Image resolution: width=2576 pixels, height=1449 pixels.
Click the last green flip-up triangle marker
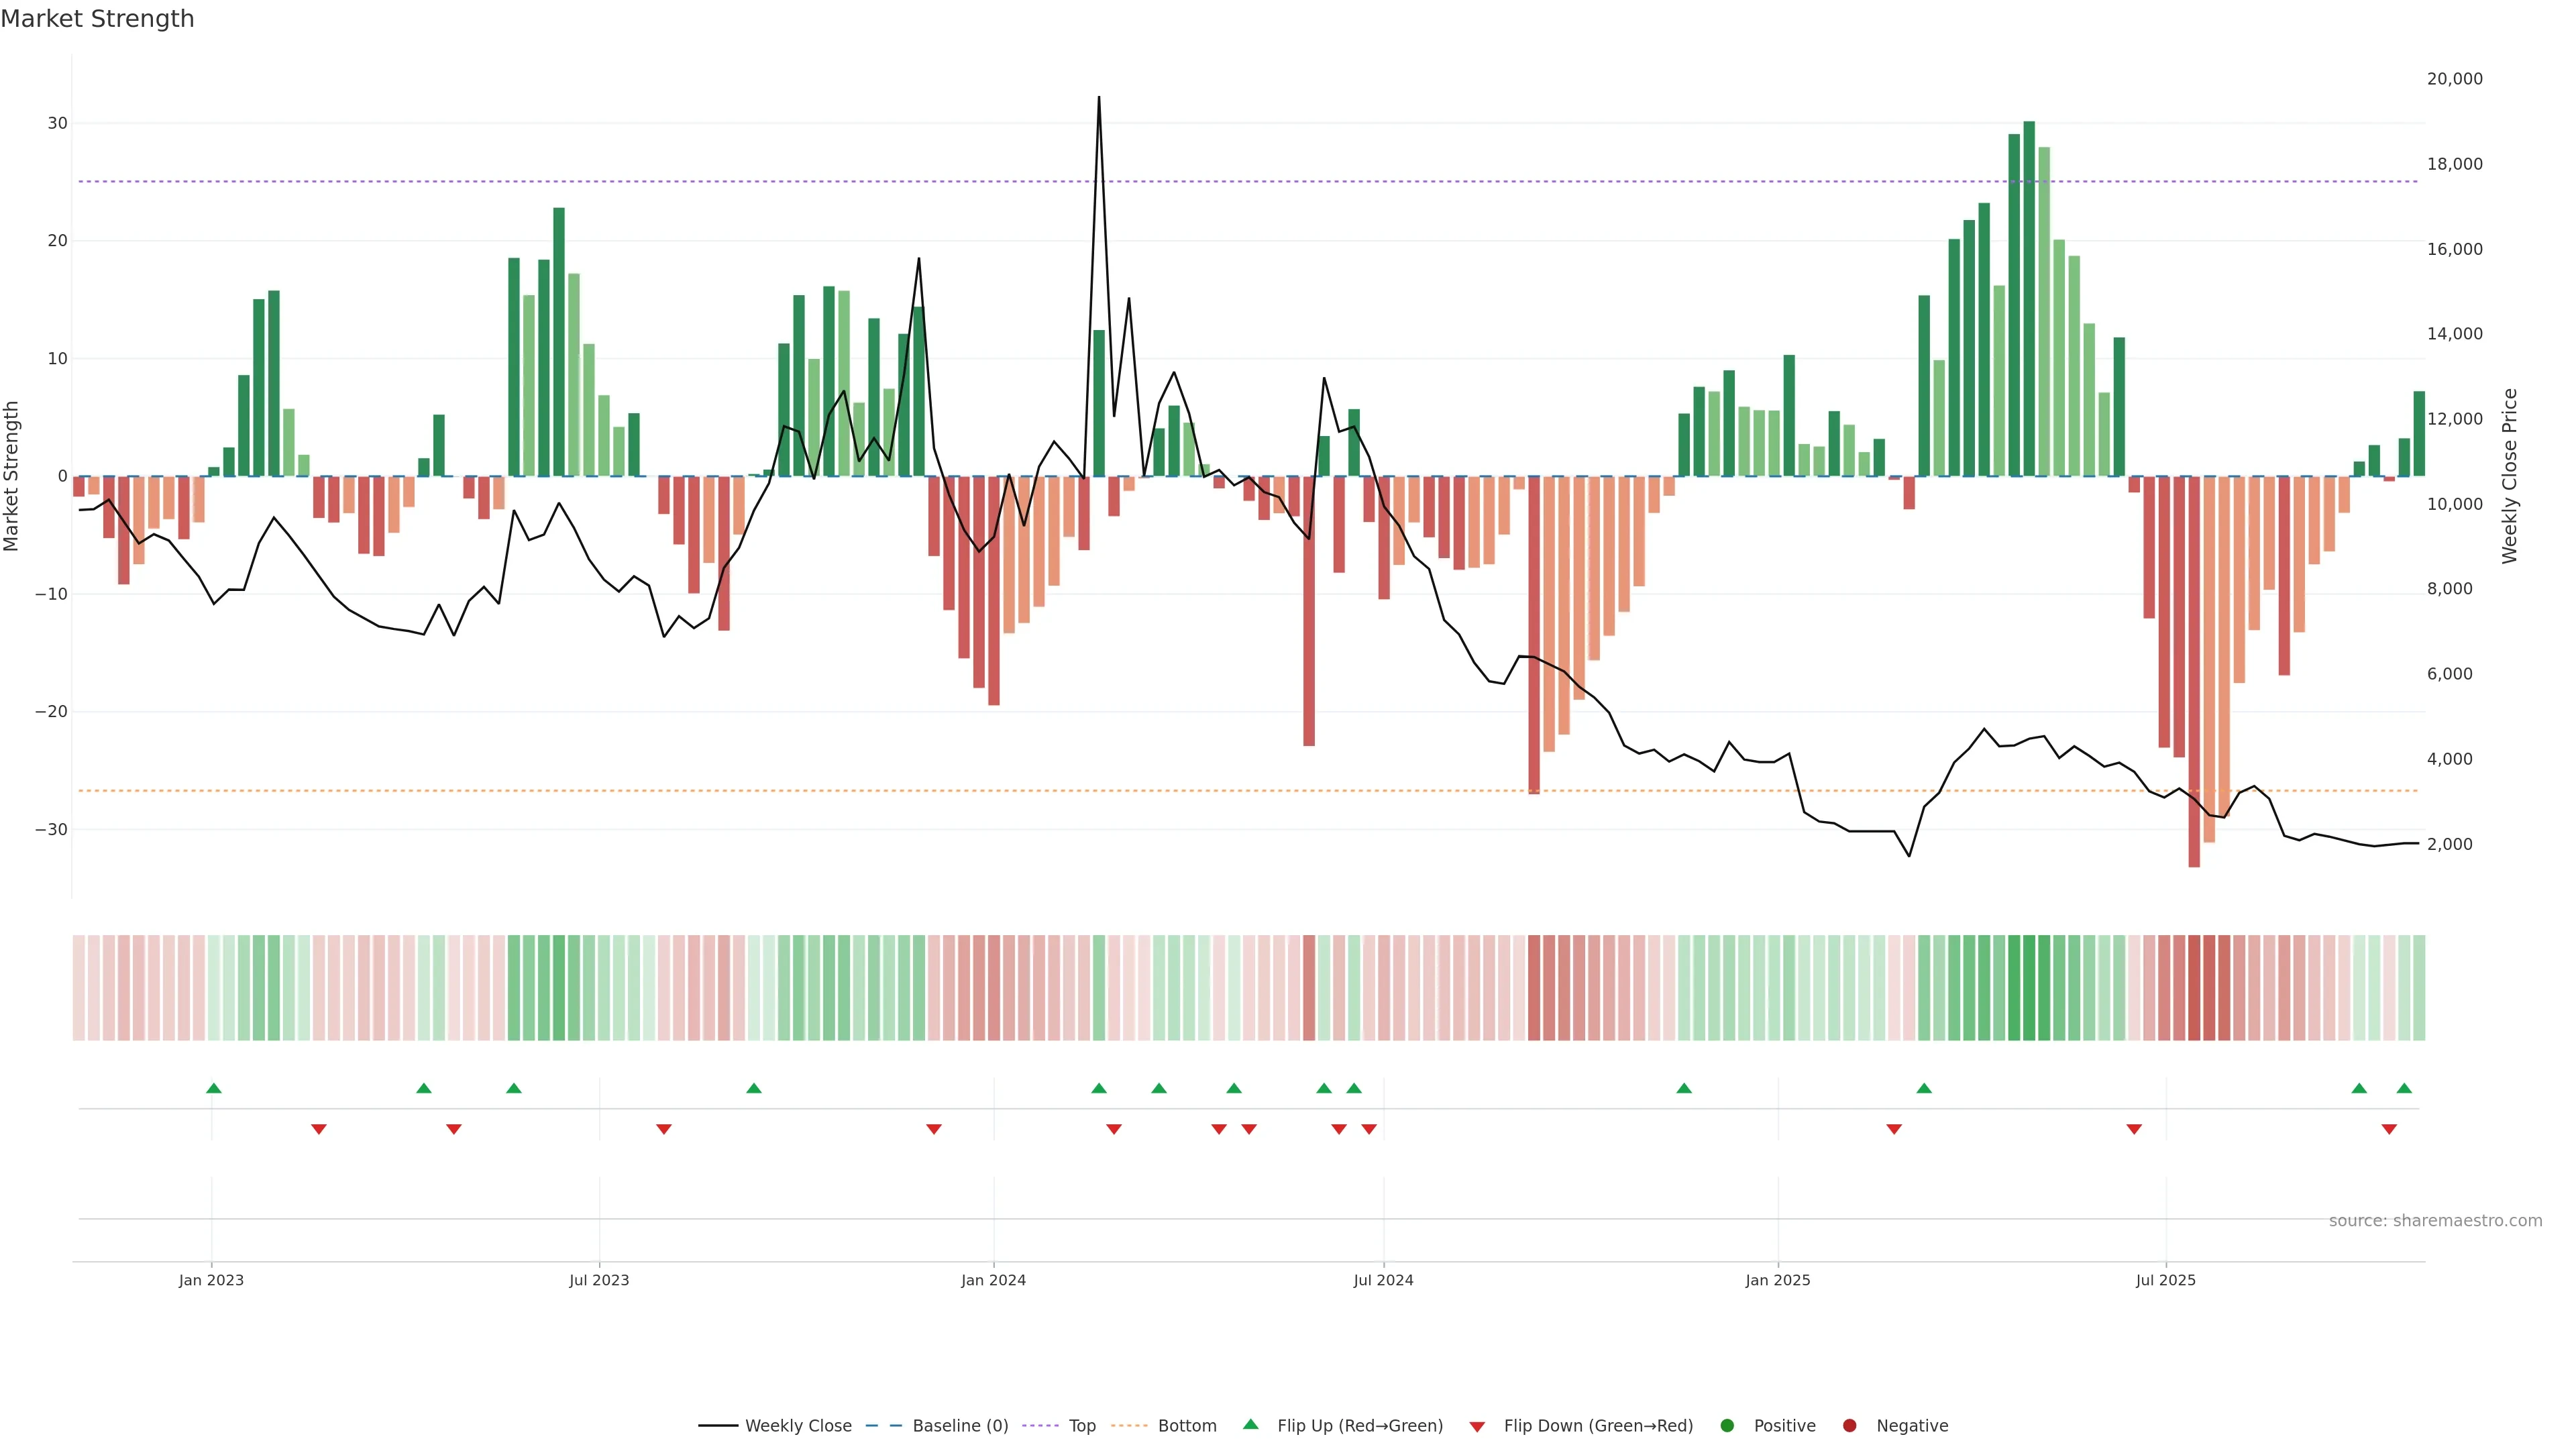[x=2404, y=1088]
